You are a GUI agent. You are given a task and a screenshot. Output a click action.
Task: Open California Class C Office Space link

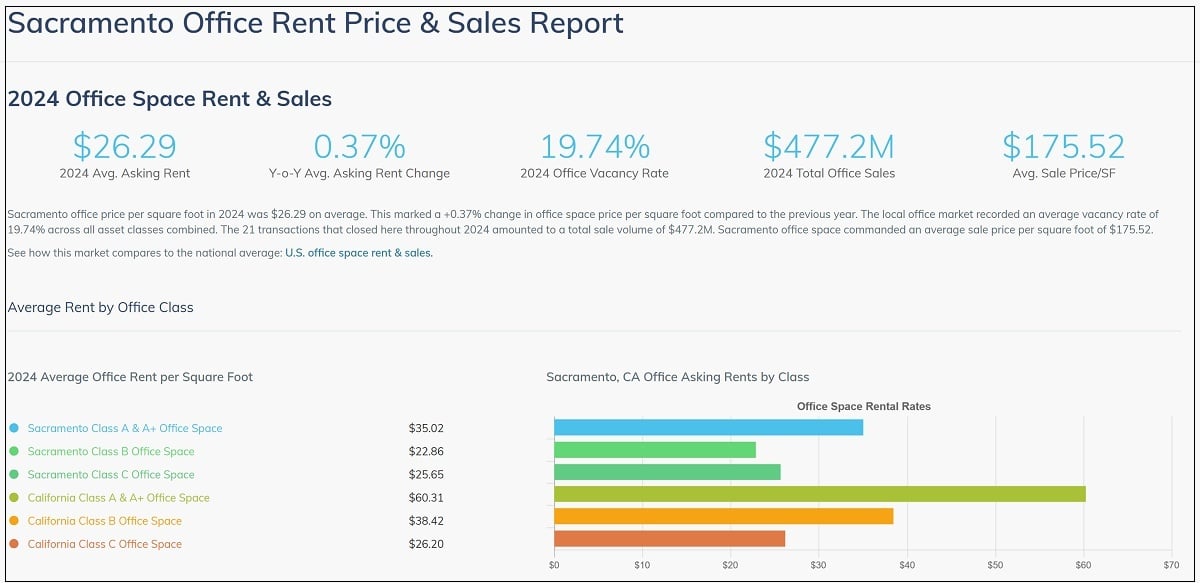(105, 544)
